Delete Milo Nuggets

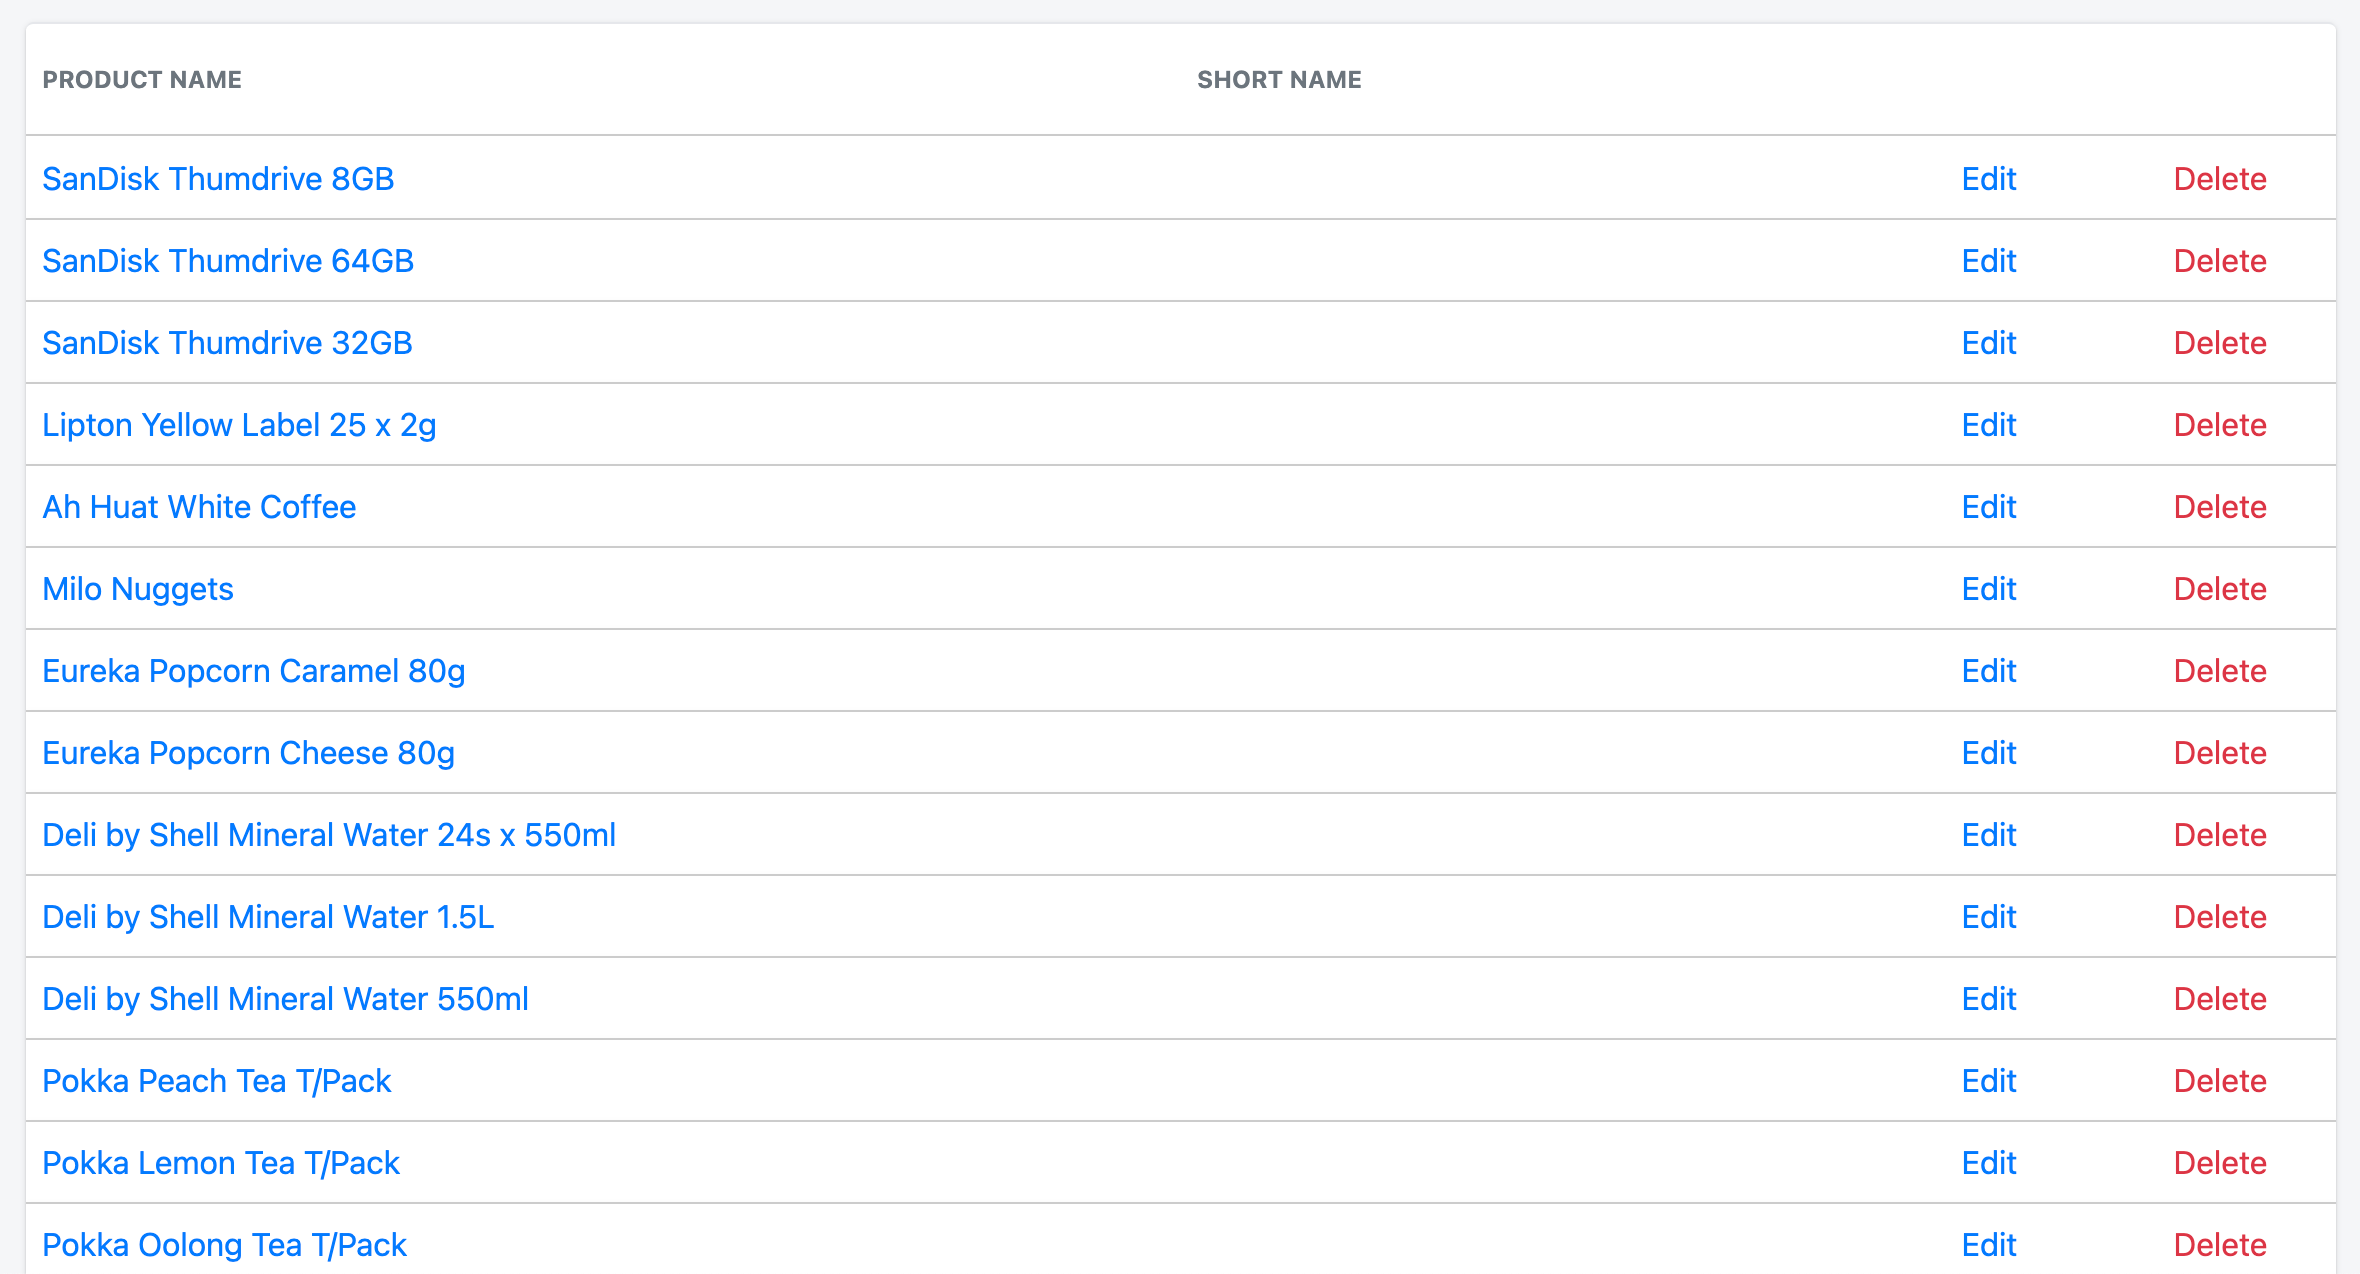[2220, 589]
